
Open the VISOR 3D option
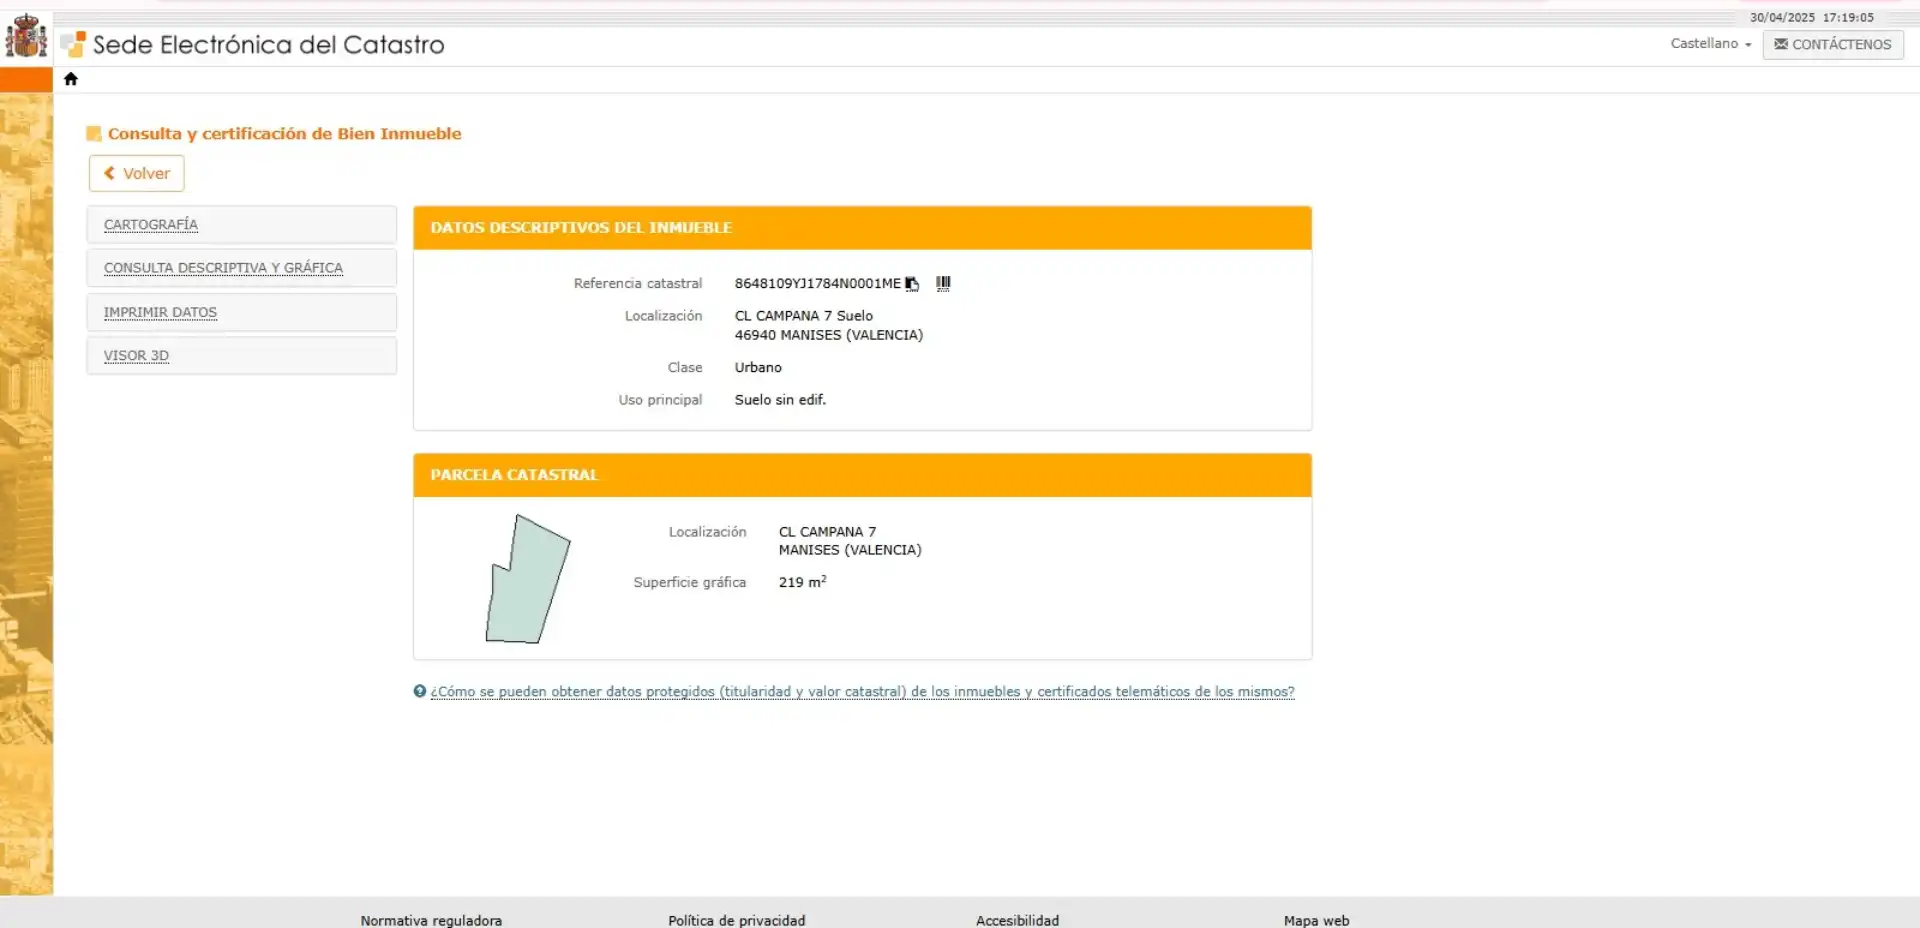pyautogui.click(x=241, y=356)
